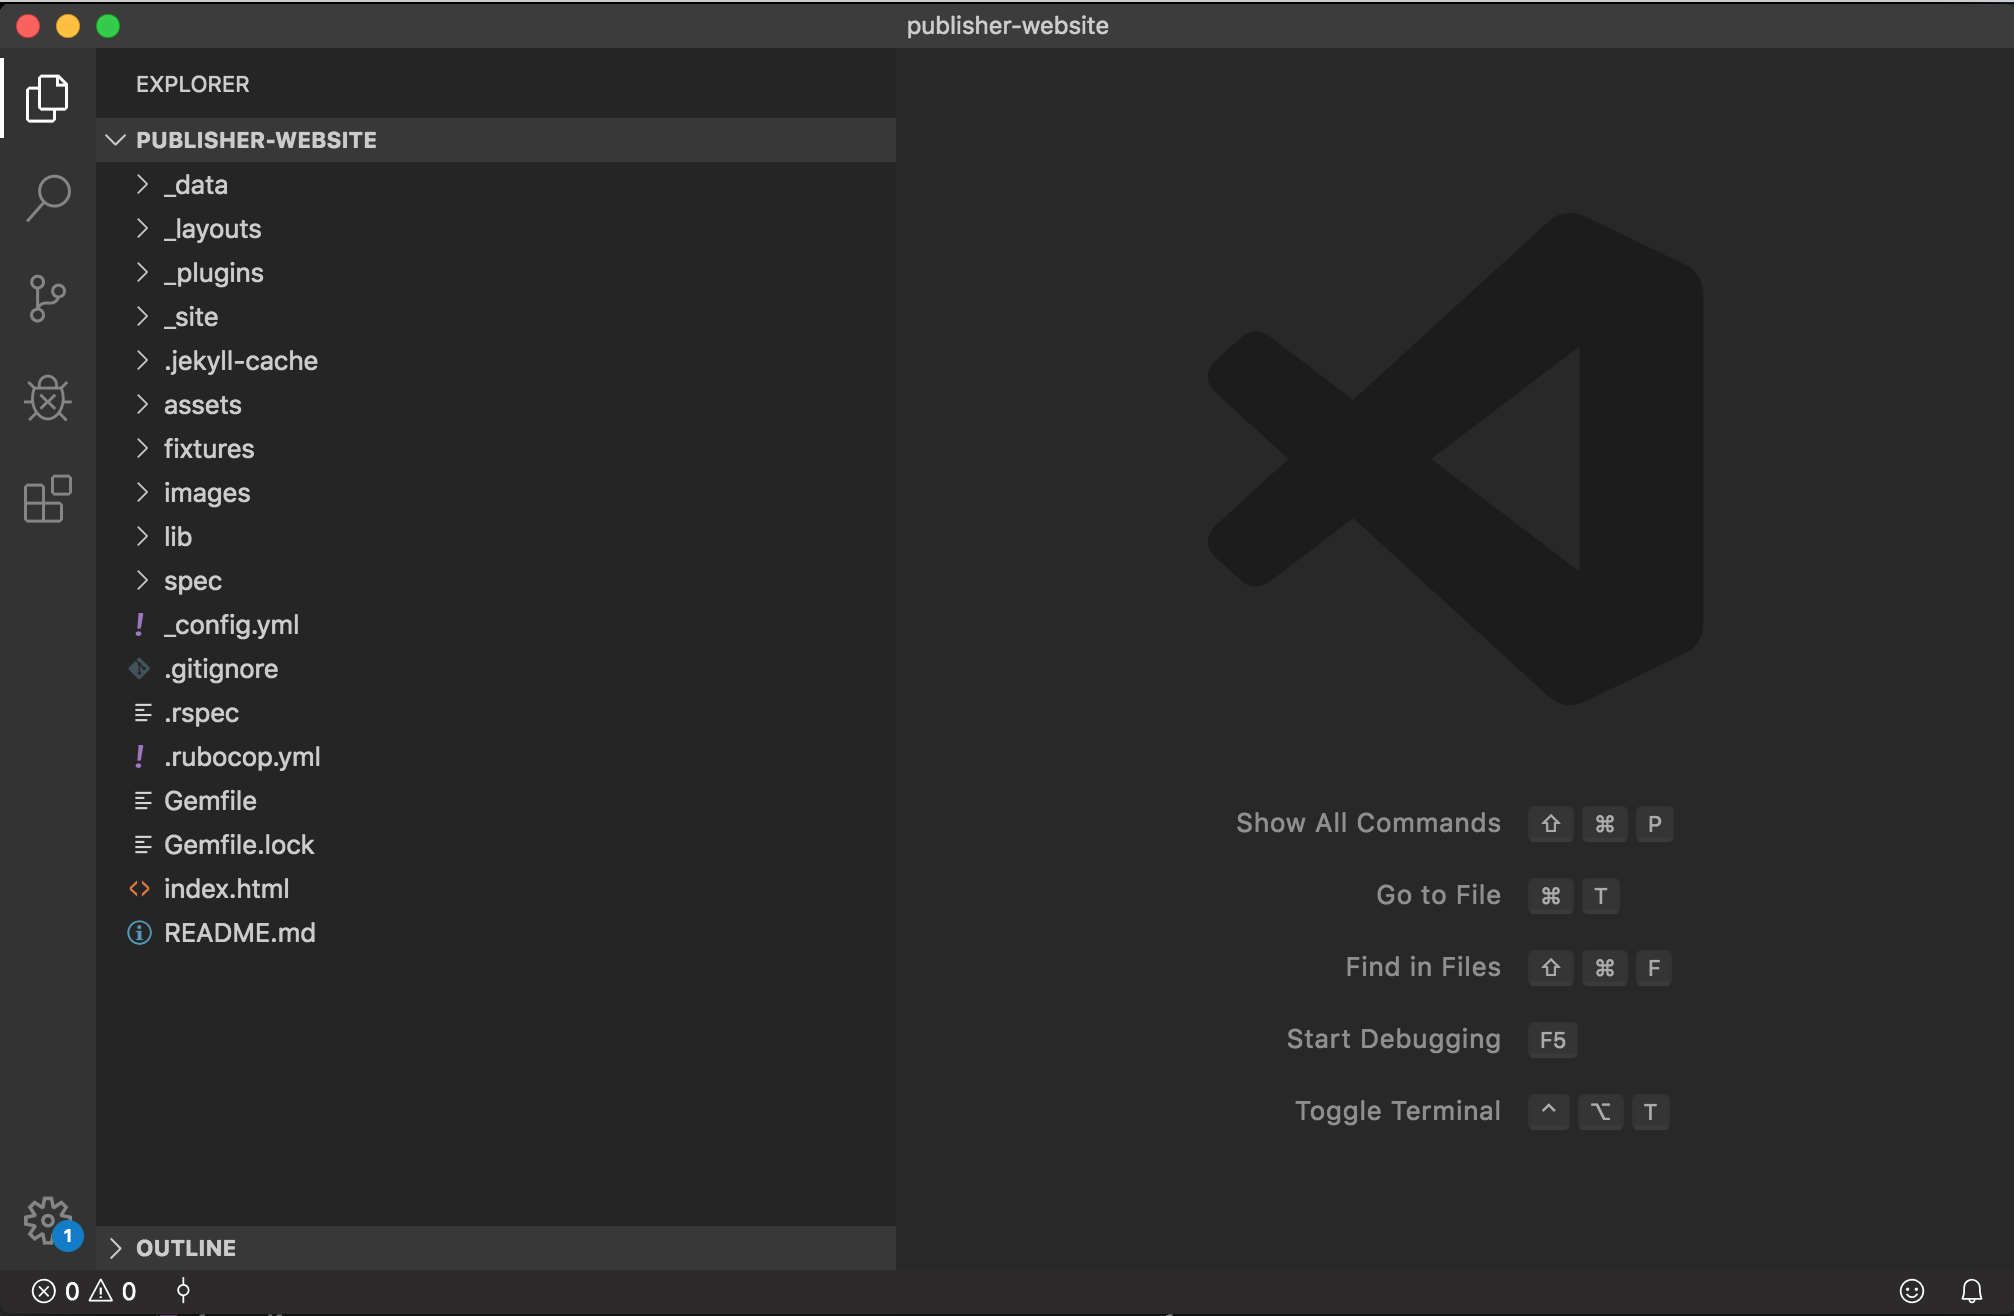Click Start Debugging label
The image size is (2014, 1316).
tap(1393, 1039)
